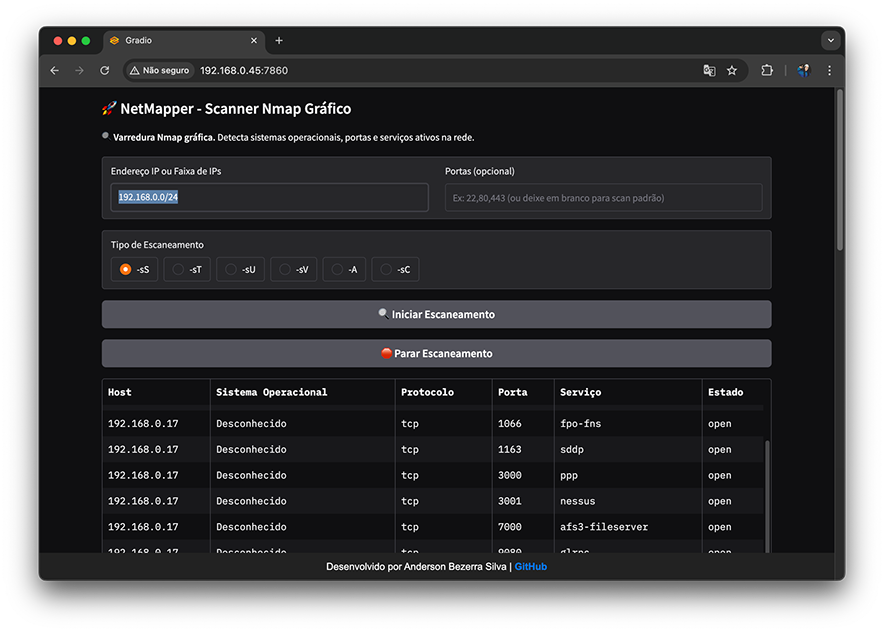Image resolution: width=884 pixels, height=632 pixels.
Task: Stop the scan with Parar Escaneamento
Action: point(436,353)
